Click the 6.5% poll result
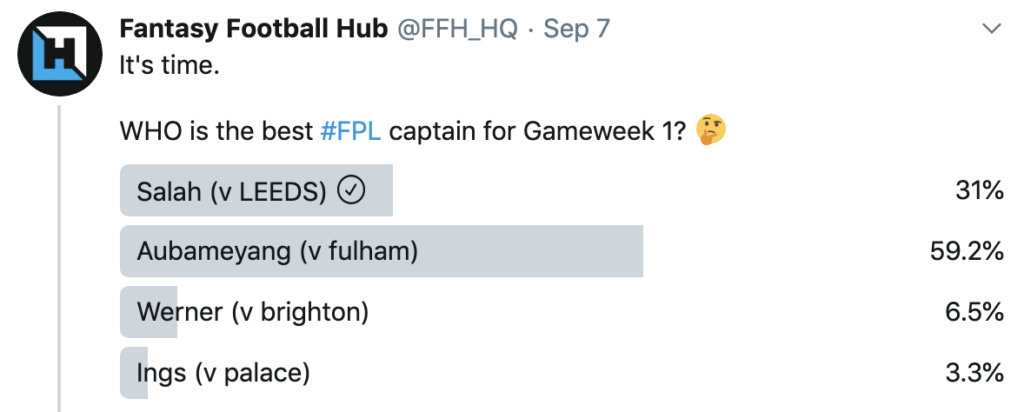The height and width of the screenshot is (412, 1024). pos(973,312)
